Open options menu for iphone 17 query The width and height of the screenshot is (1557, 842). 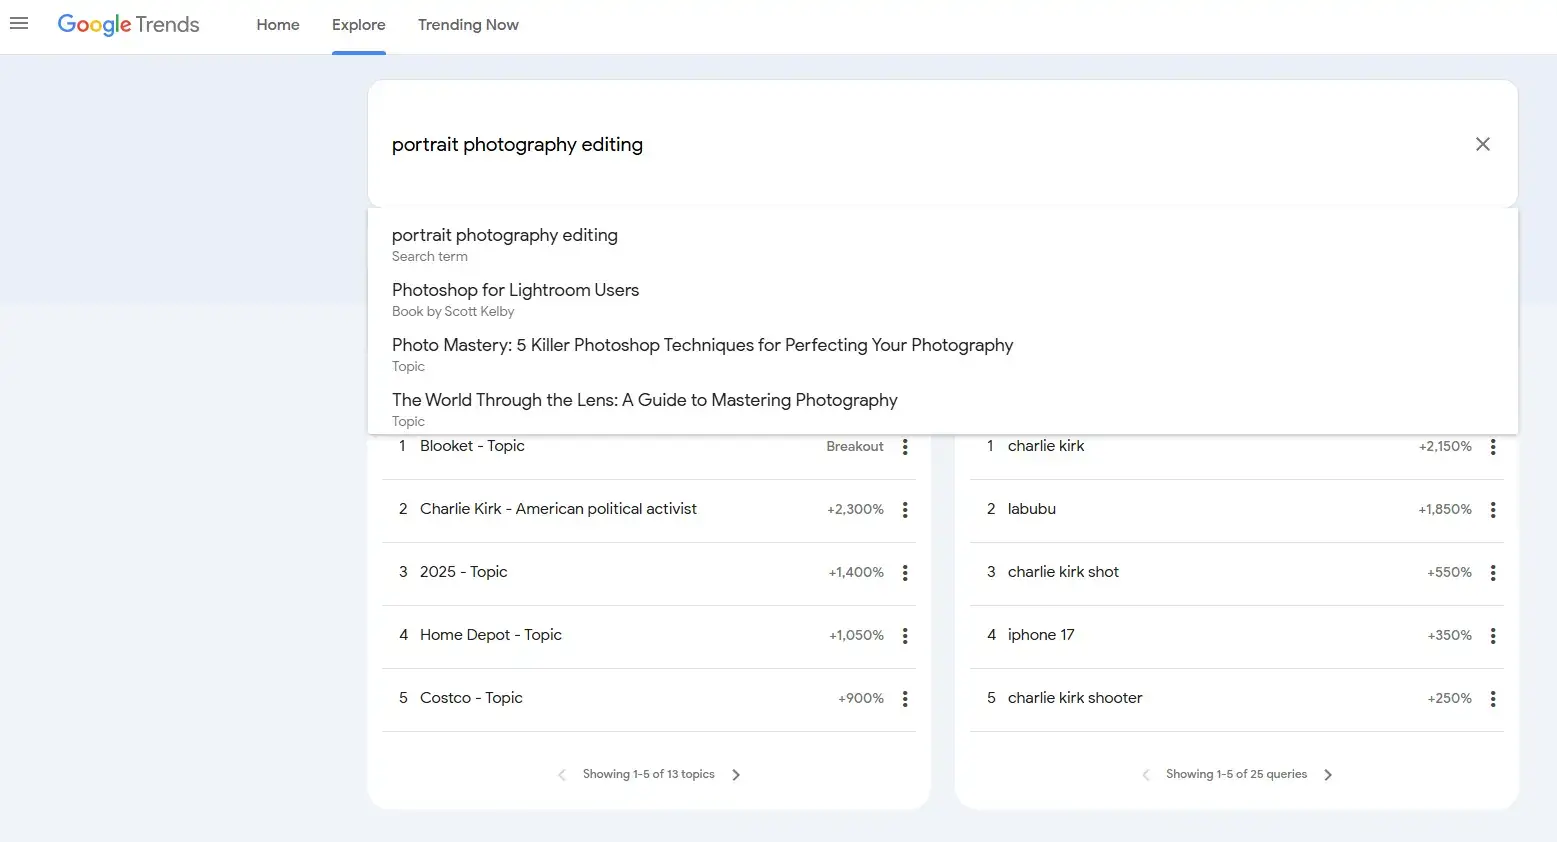pyautogui.click(x=1493, y=636)
